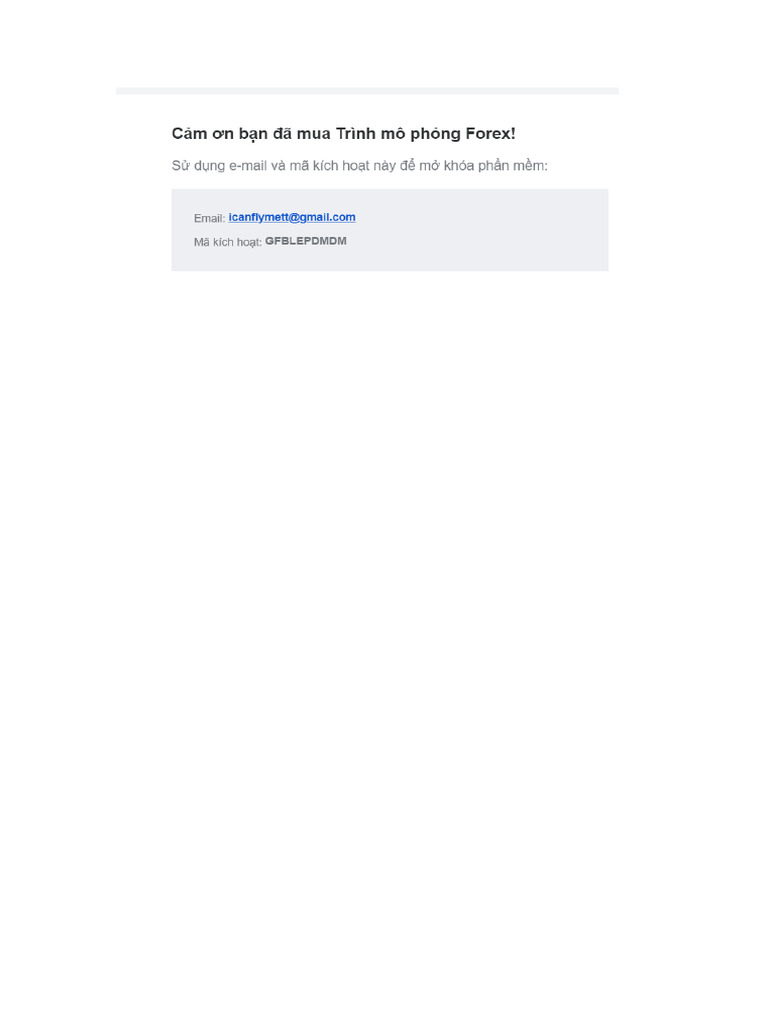The width and height of the screenshot is (768, 1024).
Task: Click the activation code GFBLEPDMDM
Action: coord(306,241)
